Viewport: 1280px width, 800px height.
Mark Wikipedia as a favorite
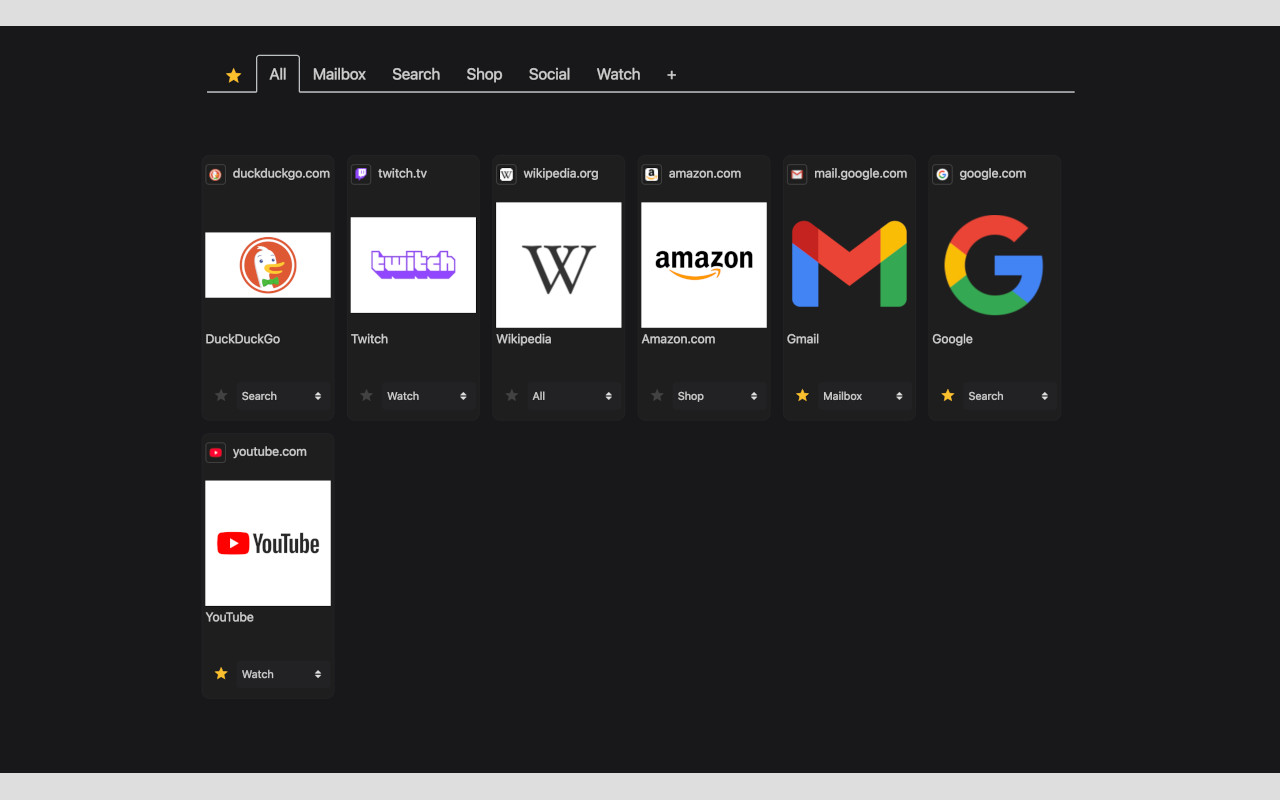[x=511, y=396]
